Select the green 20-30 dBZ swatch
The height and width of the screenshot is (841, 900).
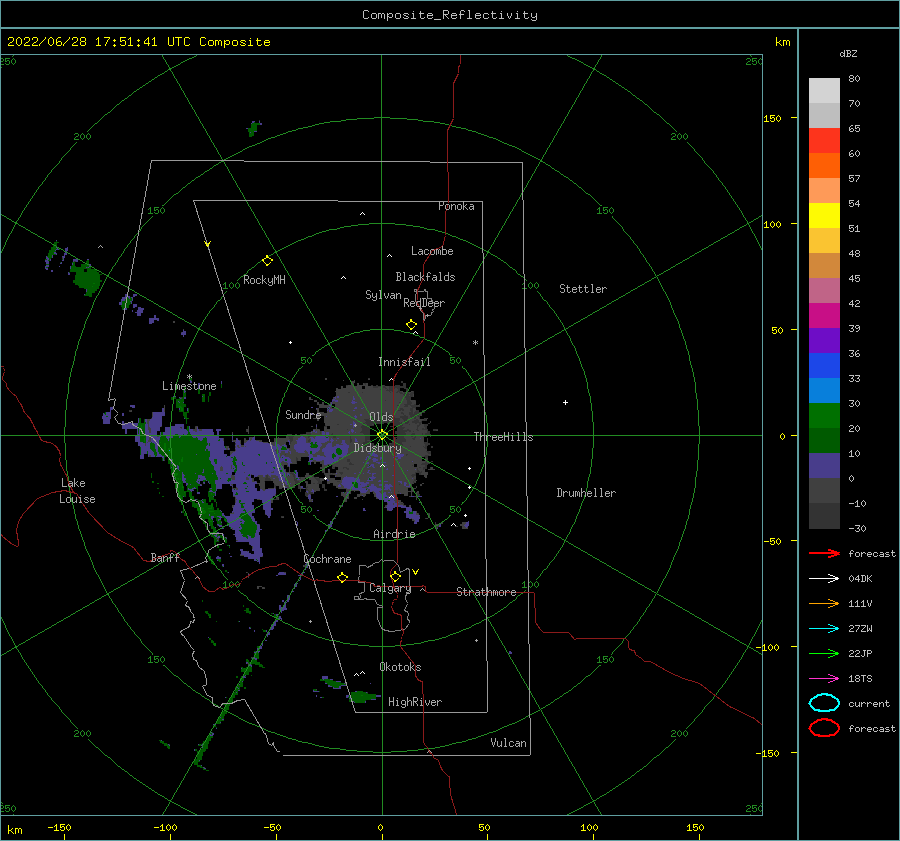click(824, 416)
